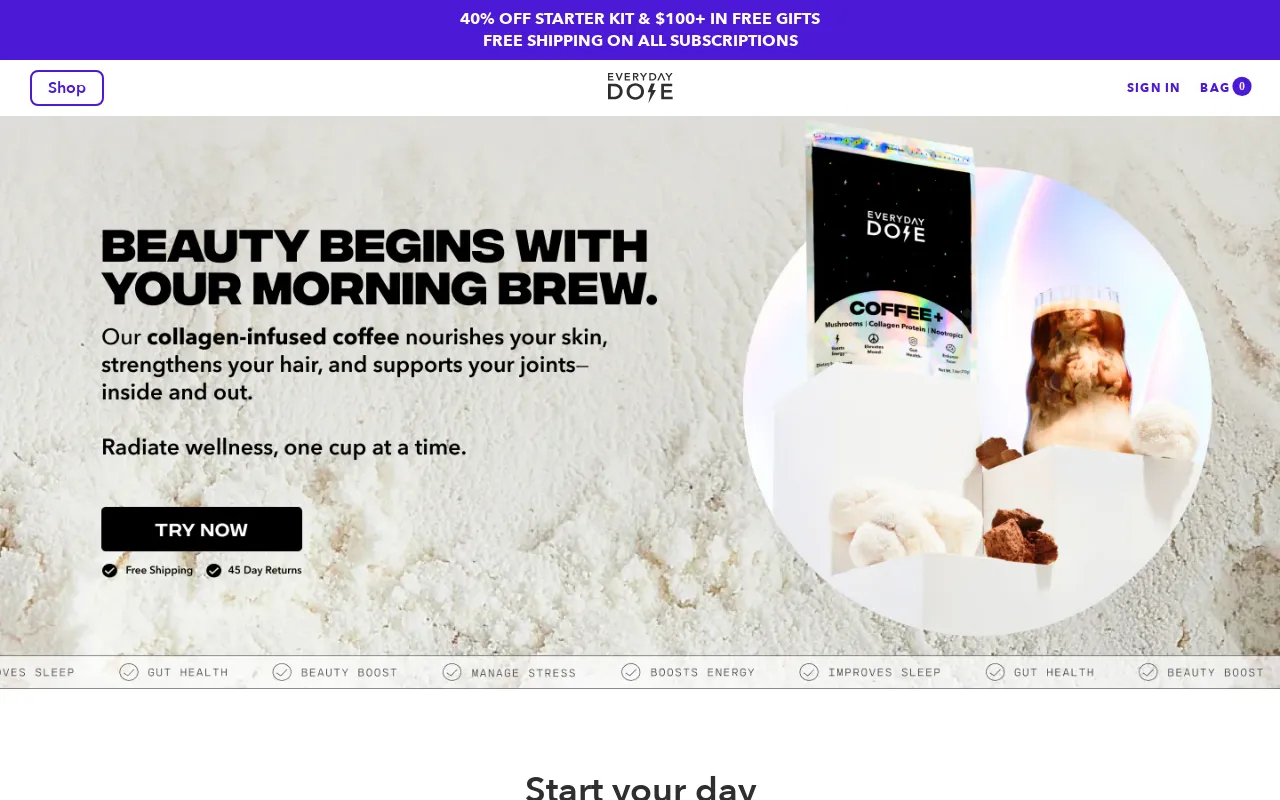Click the Manage Stress checkmark icon
Viewport: 1280px width, 800px height.
pos(452,672)
